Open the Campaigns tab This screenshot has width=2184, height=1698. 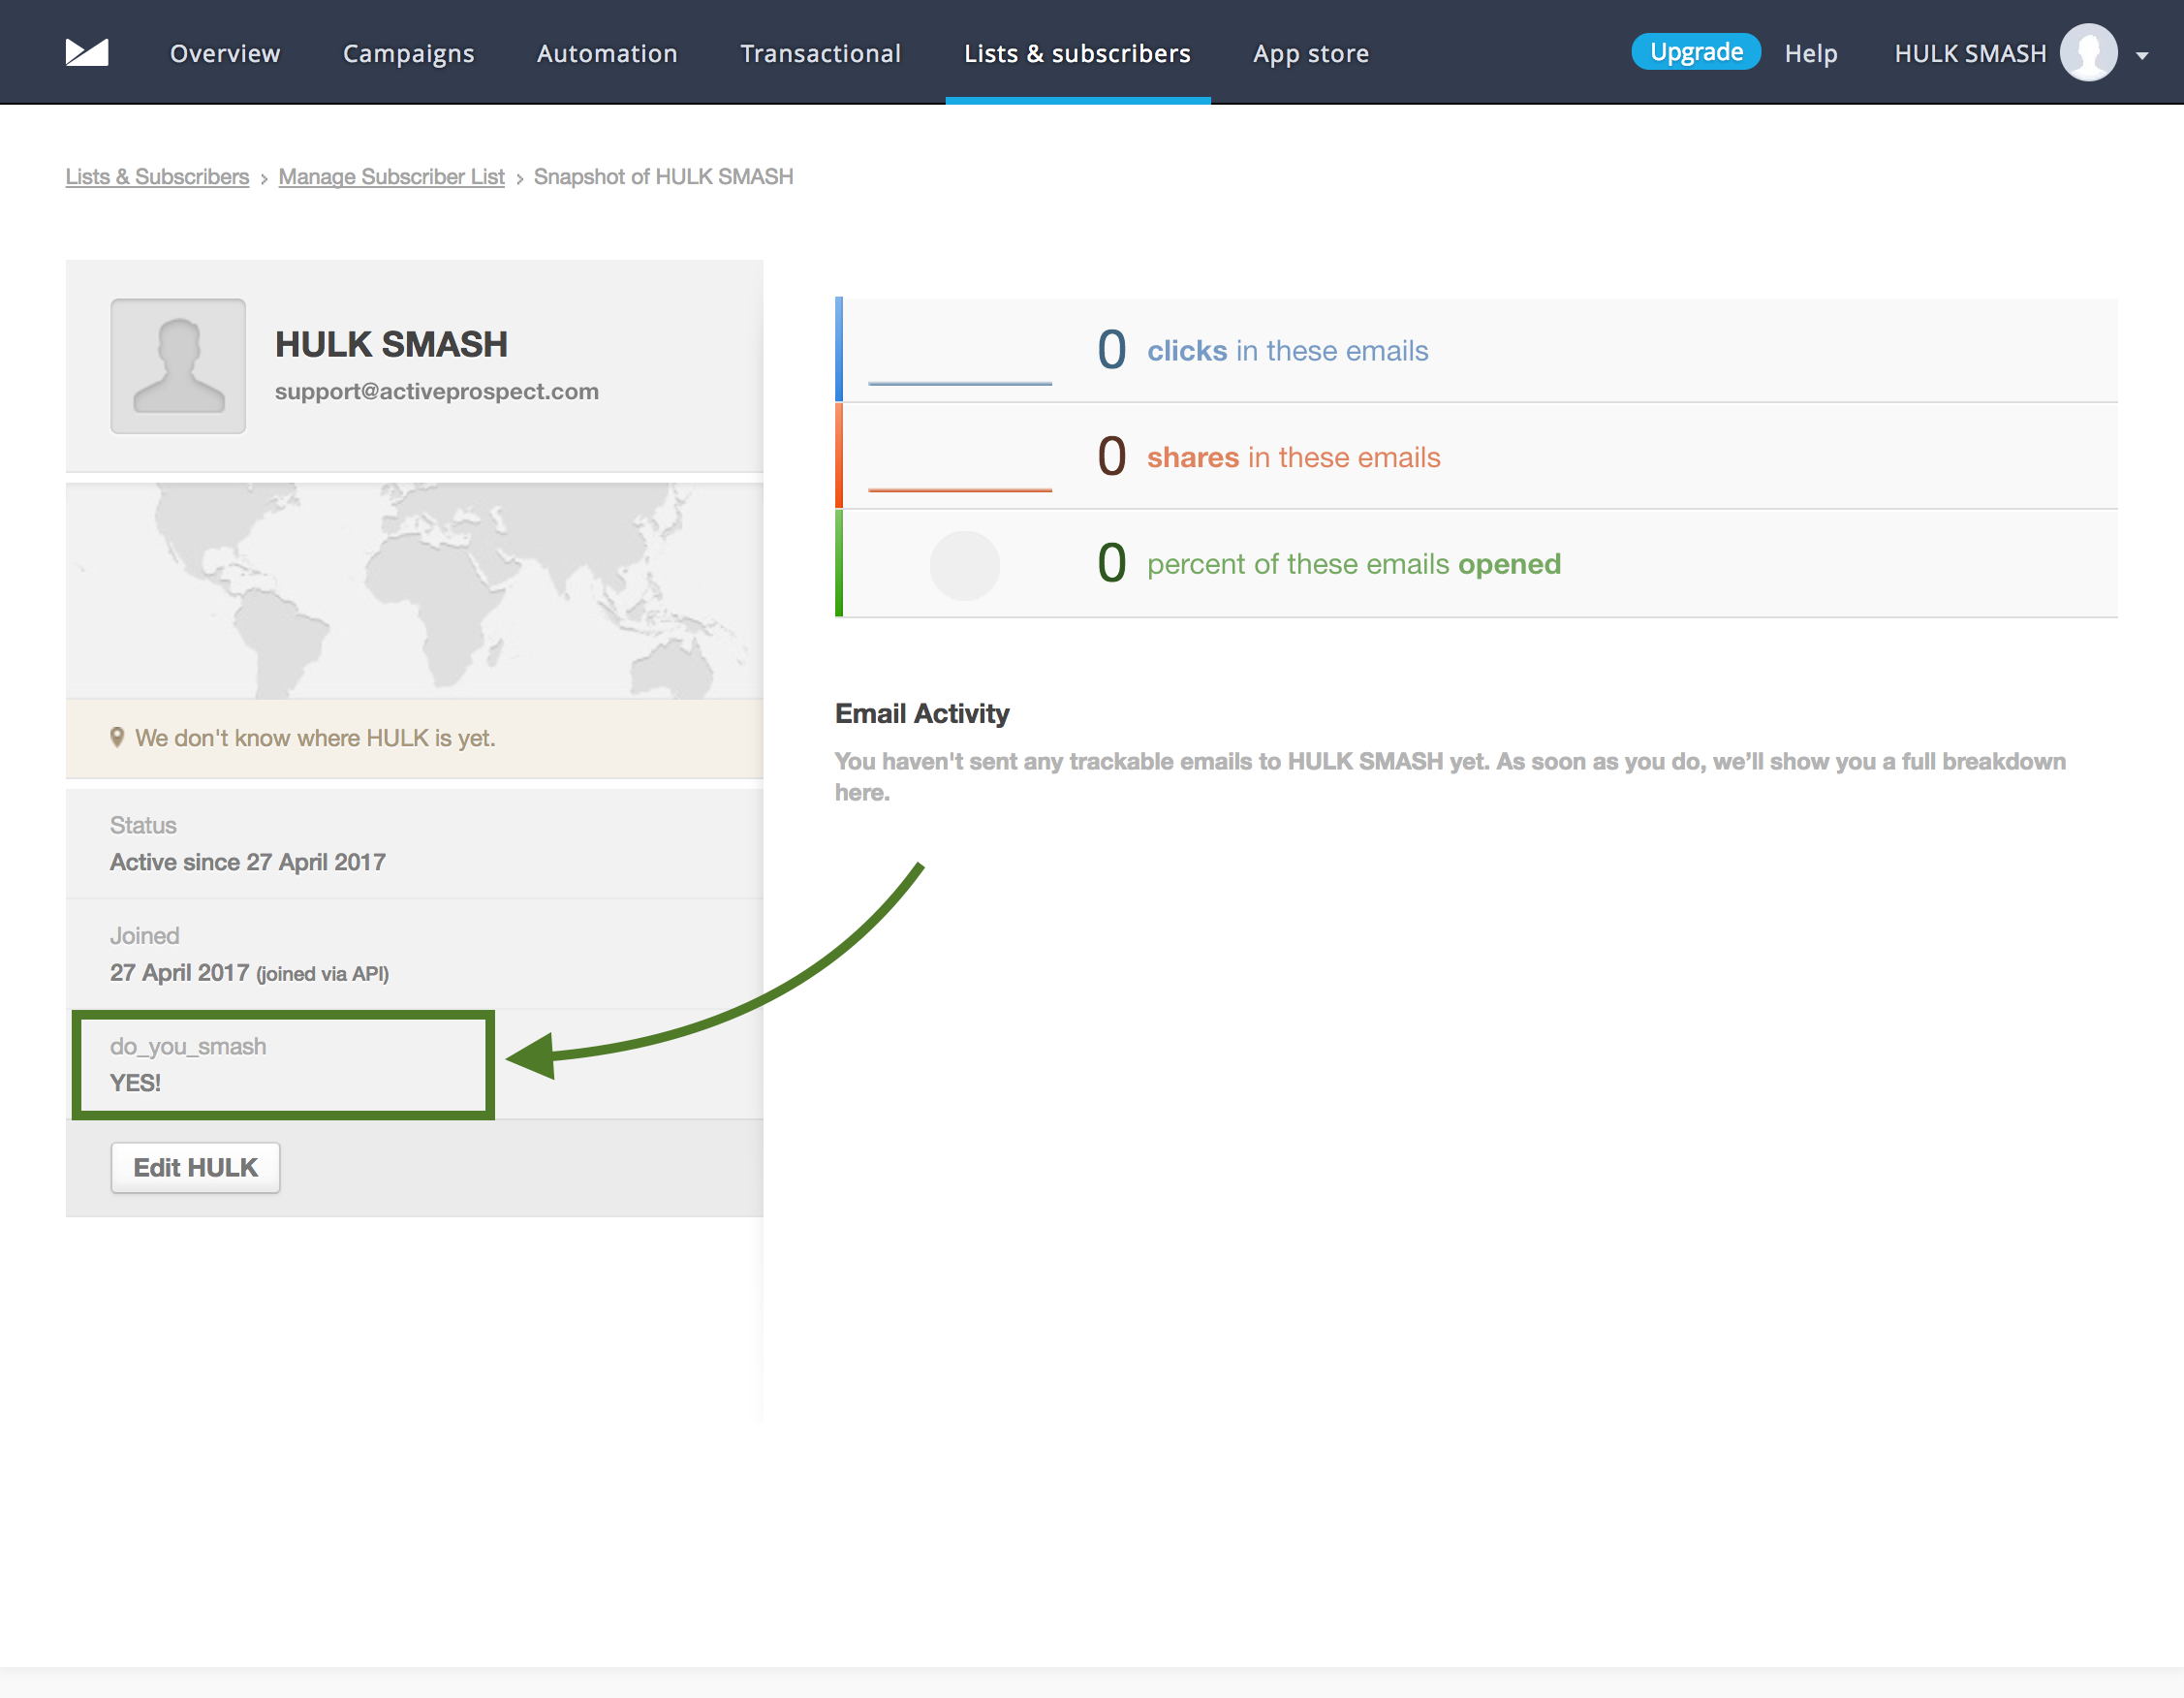point(408,53)
